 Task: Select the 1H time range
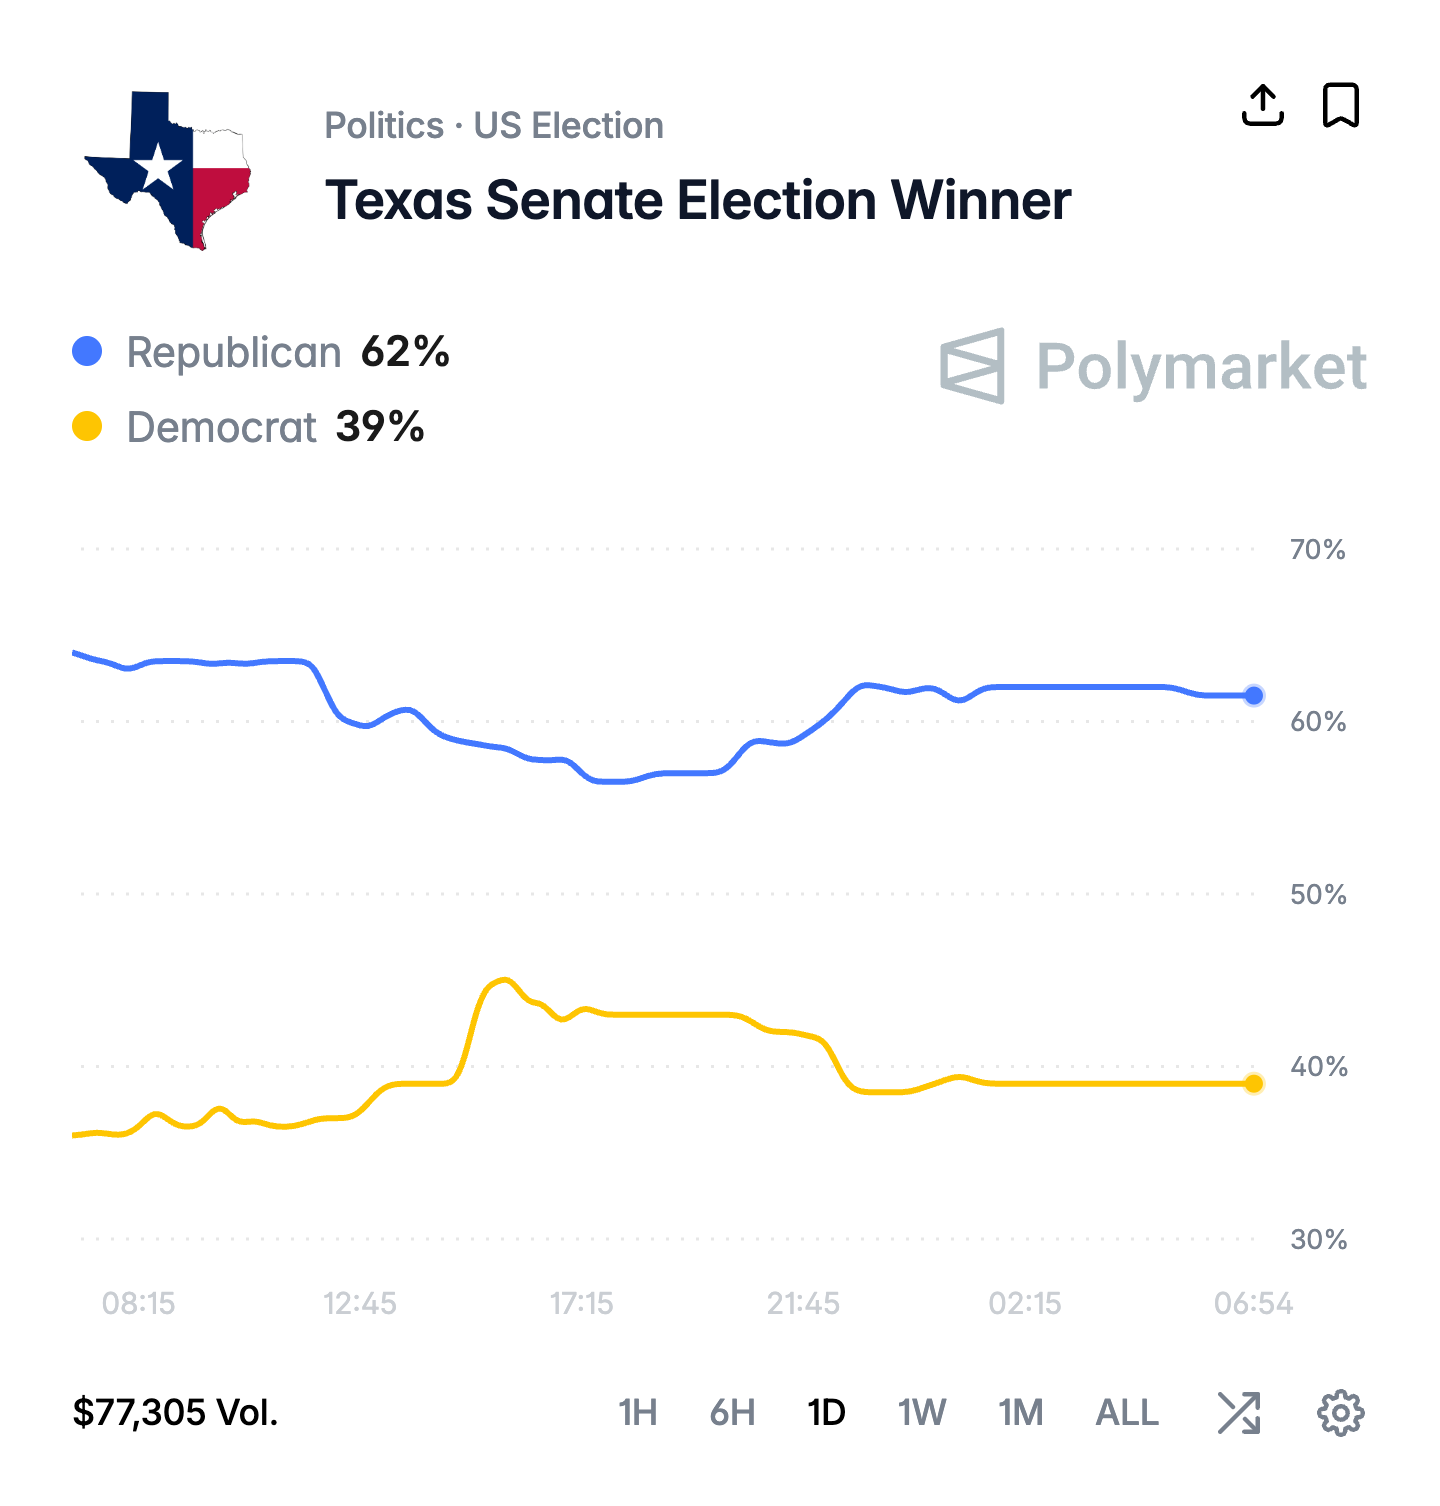[x=637, y=1412]
